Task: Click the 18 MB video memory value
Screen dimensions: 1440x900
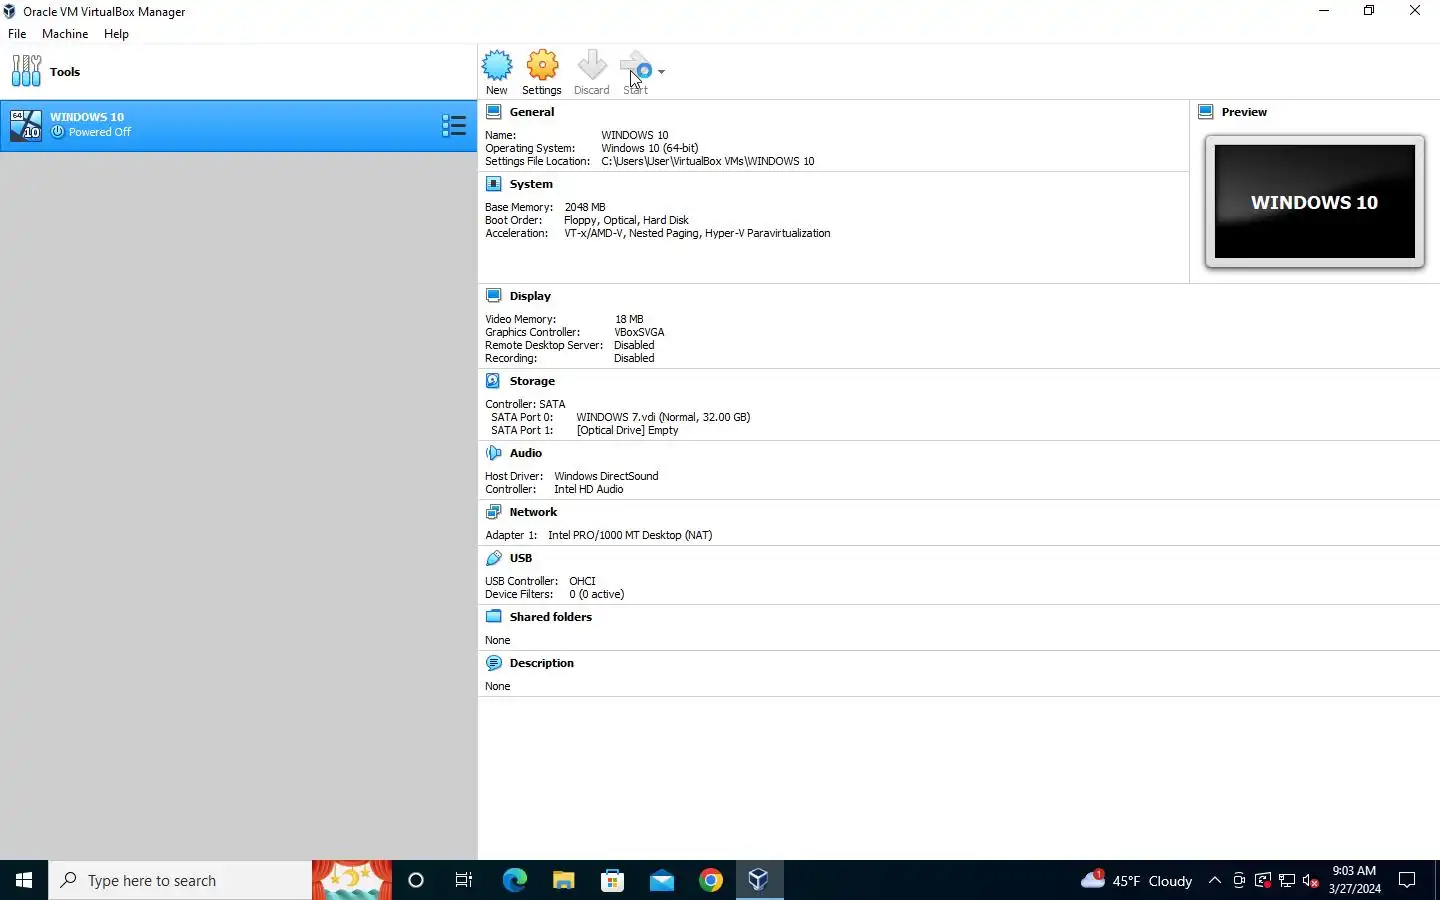Action: 629,319
